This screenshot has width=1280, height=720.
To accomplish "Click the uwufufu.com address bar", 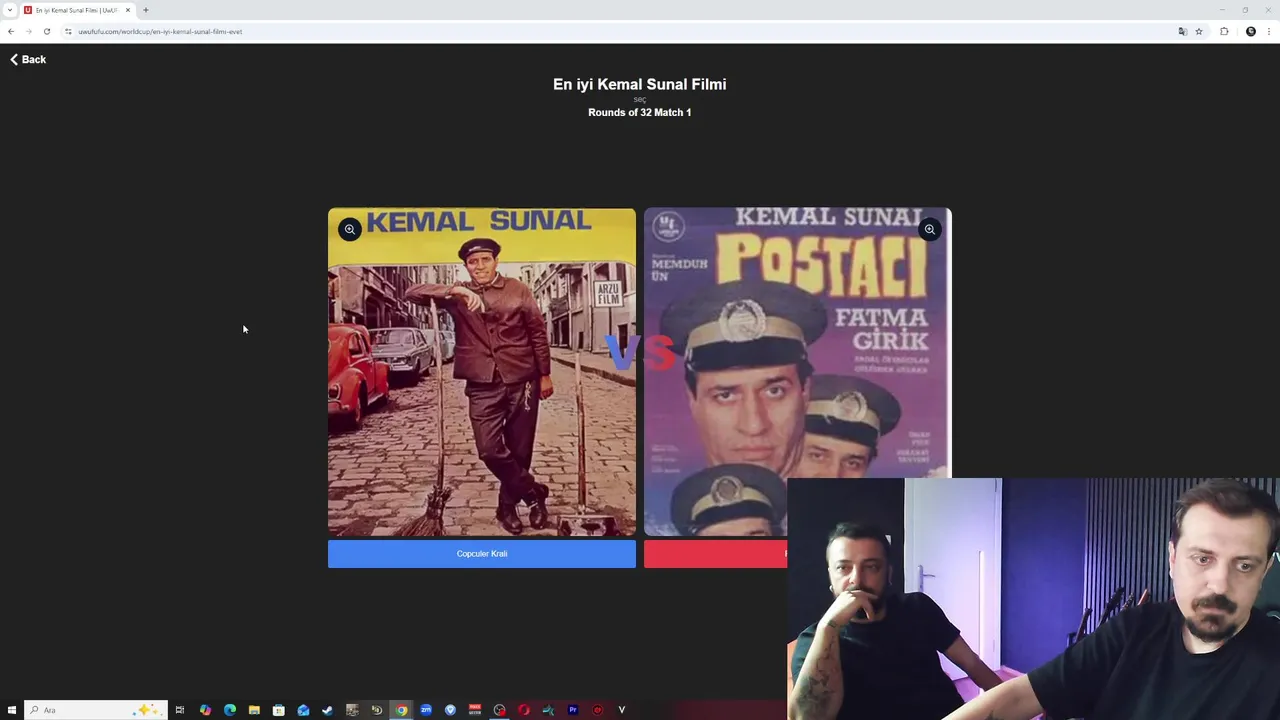I will [x=620, y=31].
